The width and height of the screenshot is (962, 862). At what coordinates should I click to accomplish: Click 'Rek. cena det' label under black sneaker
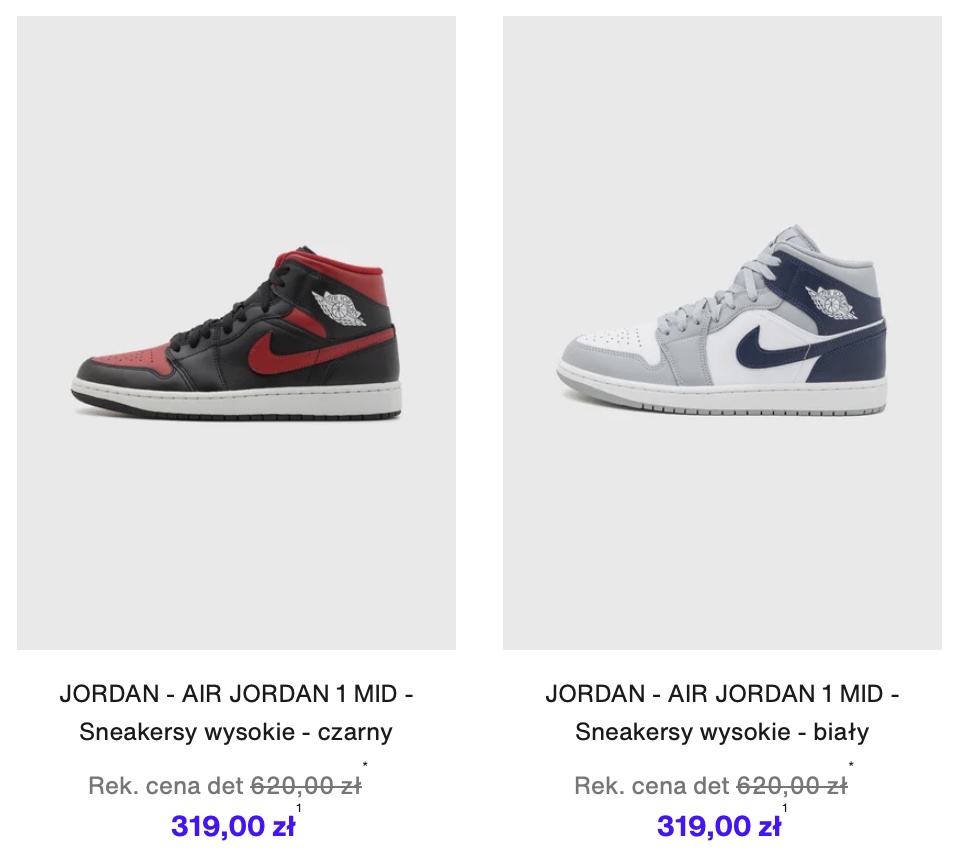[x=166, y=786]
